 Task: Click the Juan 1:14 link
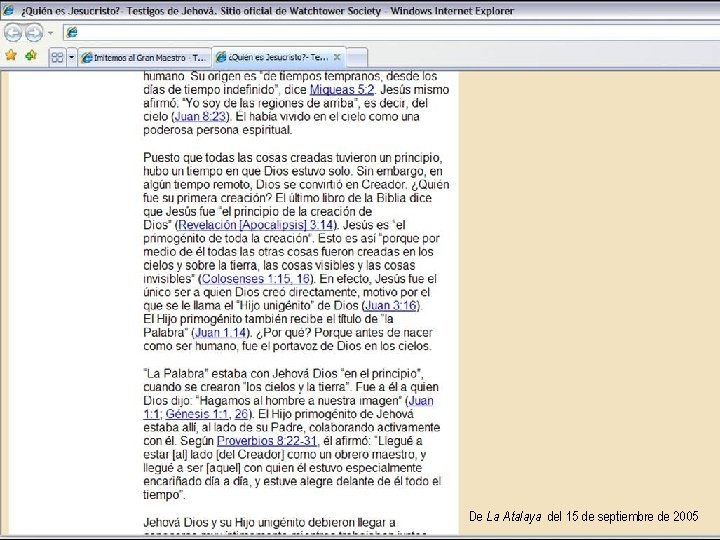click(x=220, y=332)
